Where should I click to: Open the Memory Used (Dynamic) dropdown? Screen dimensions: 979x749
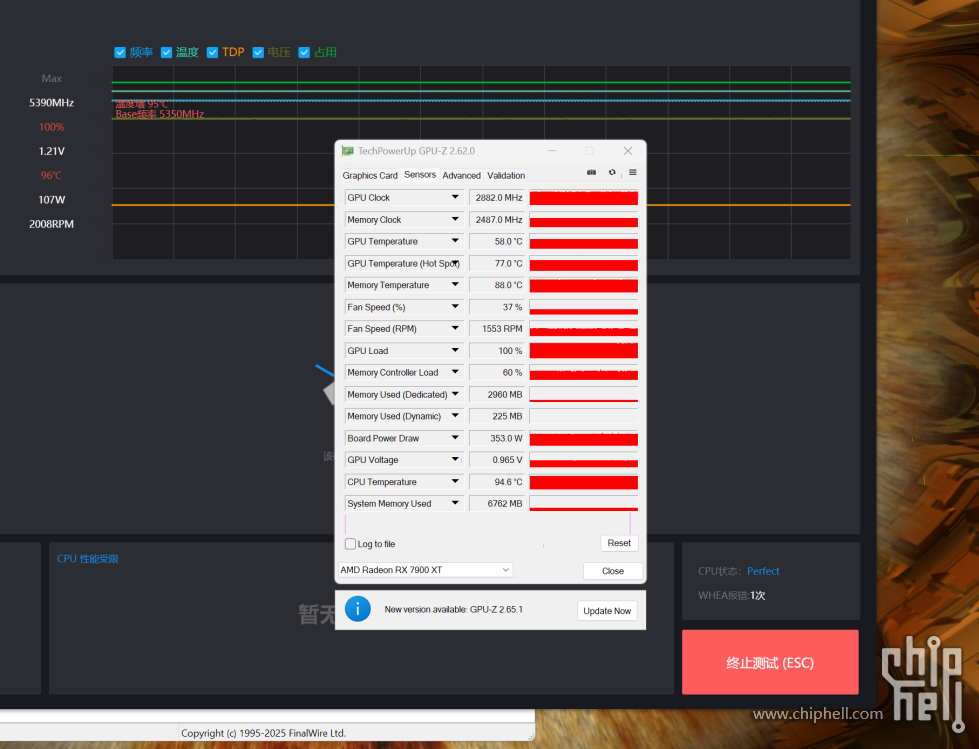455,416
